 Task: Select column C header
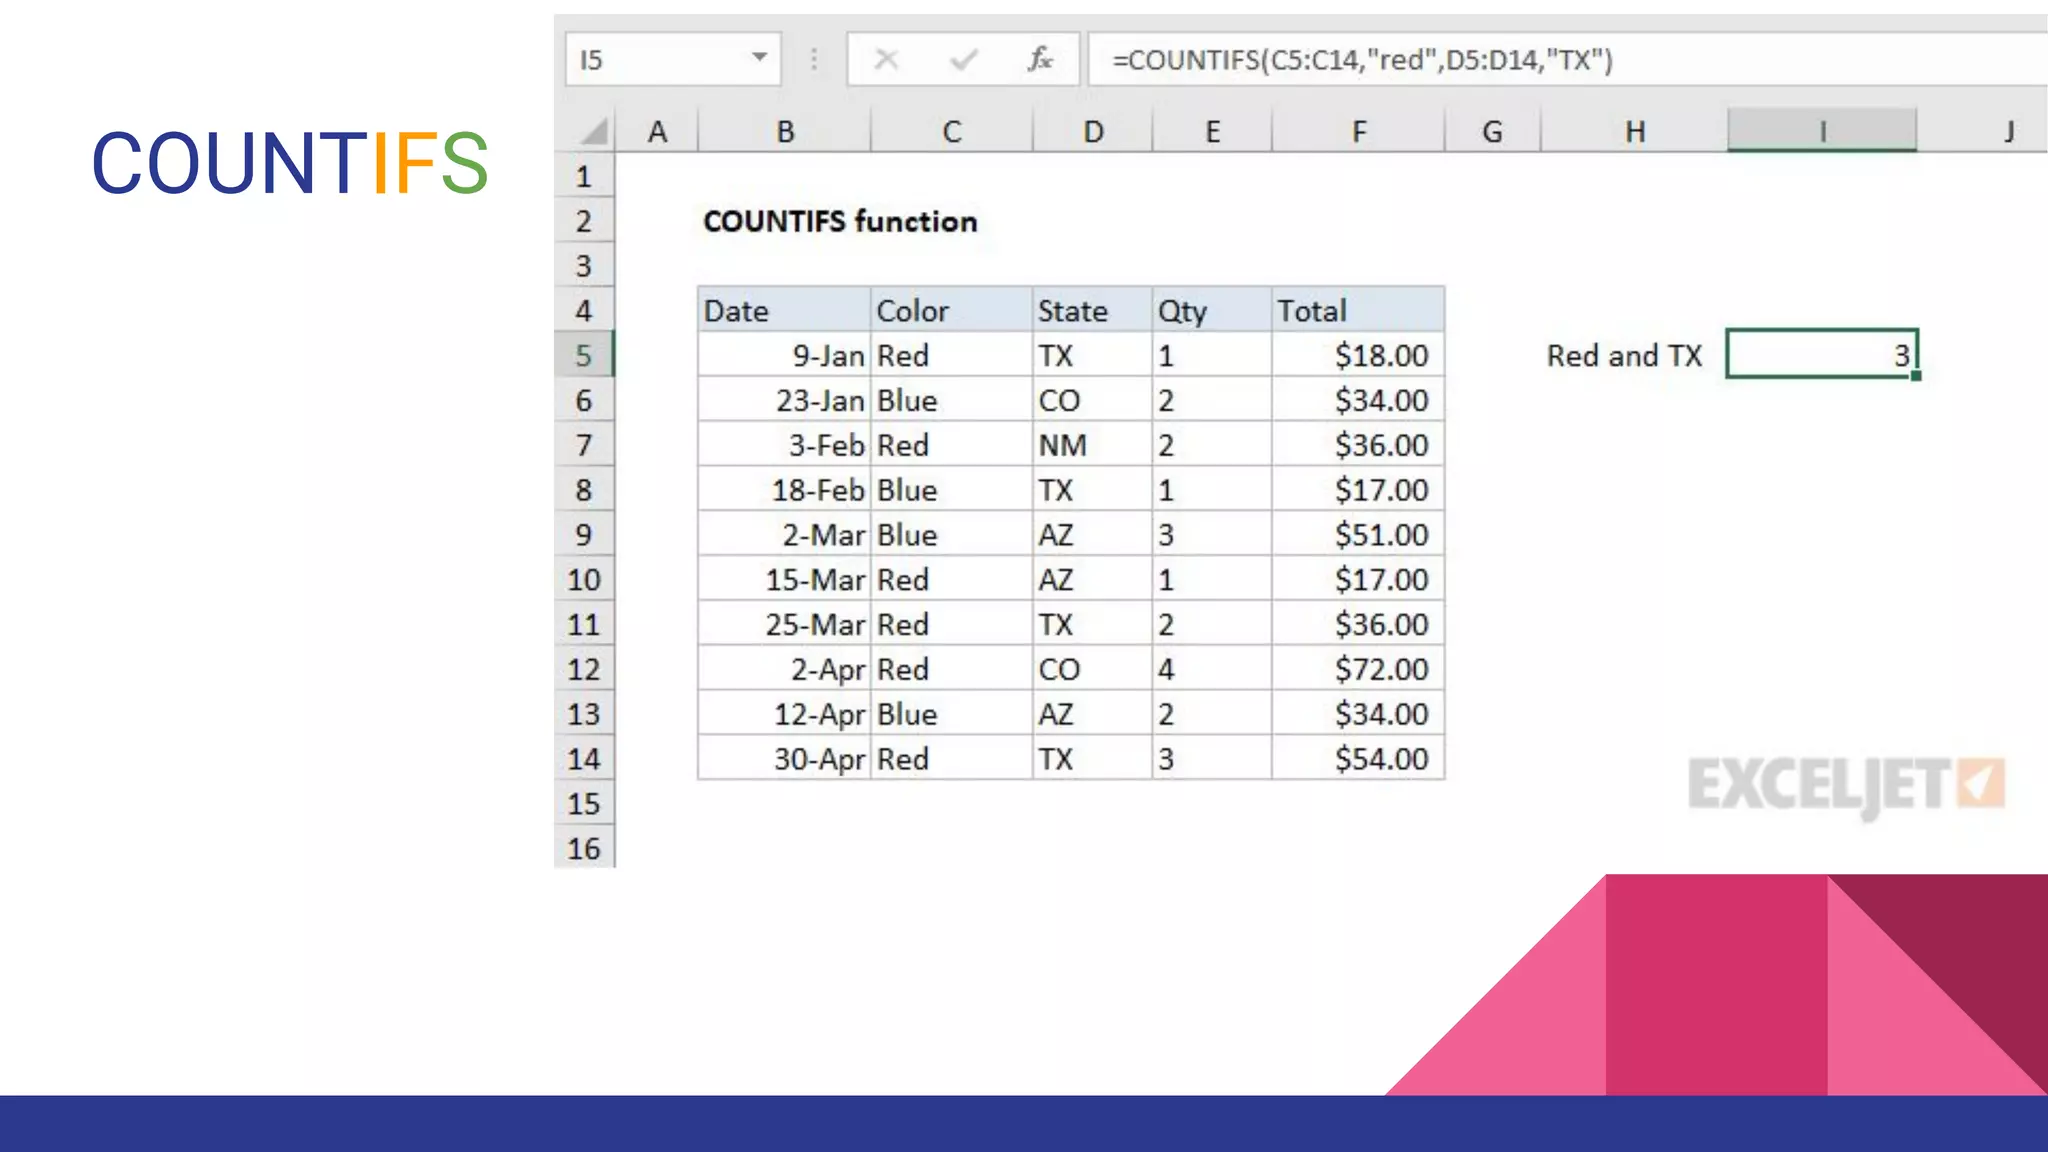pos(952,131)
